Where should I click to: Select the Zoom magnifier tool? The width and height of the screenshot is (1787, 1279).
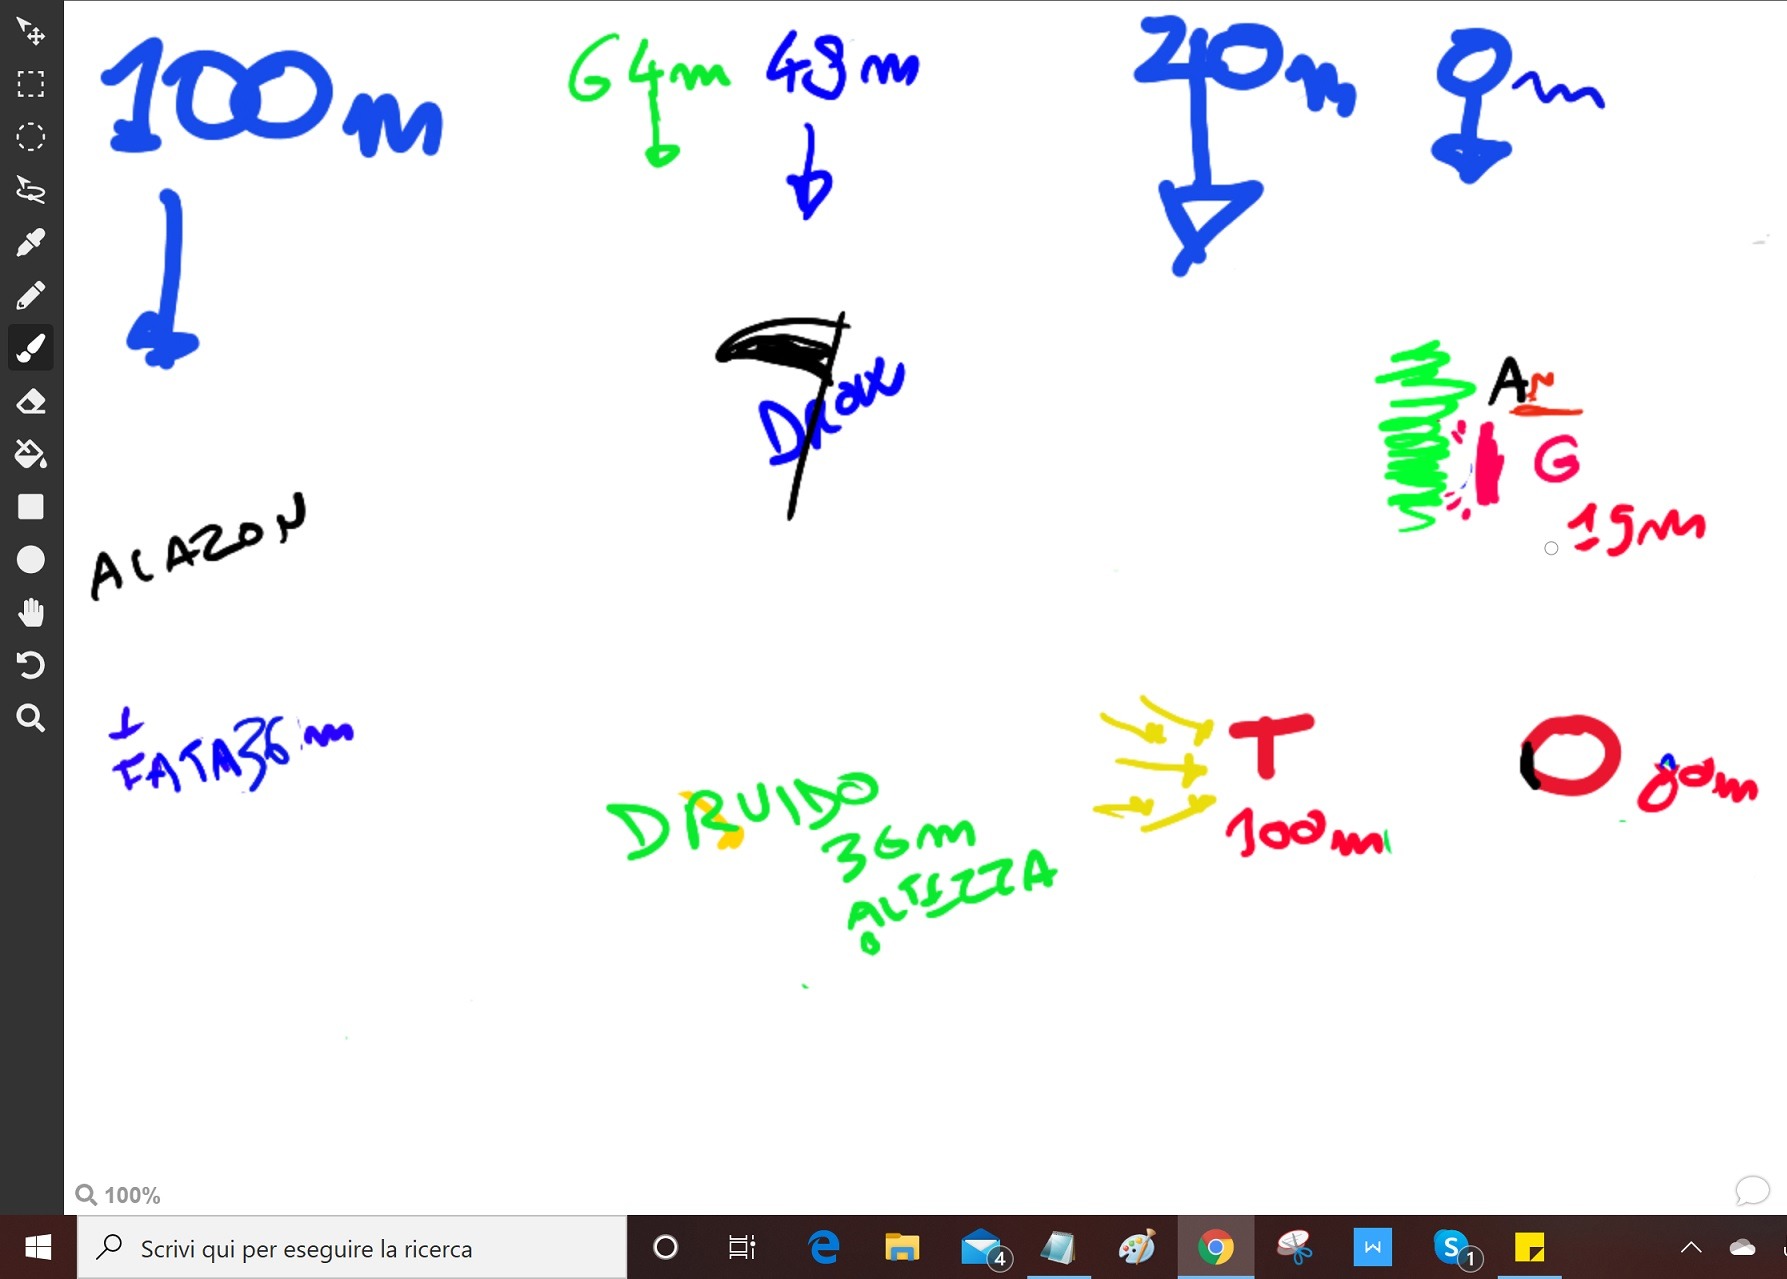click(31, 718)
